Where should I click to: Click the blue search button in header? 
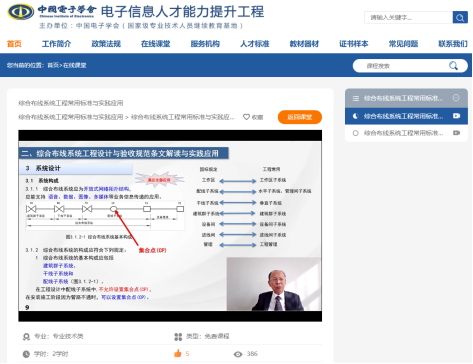point(460,17)
